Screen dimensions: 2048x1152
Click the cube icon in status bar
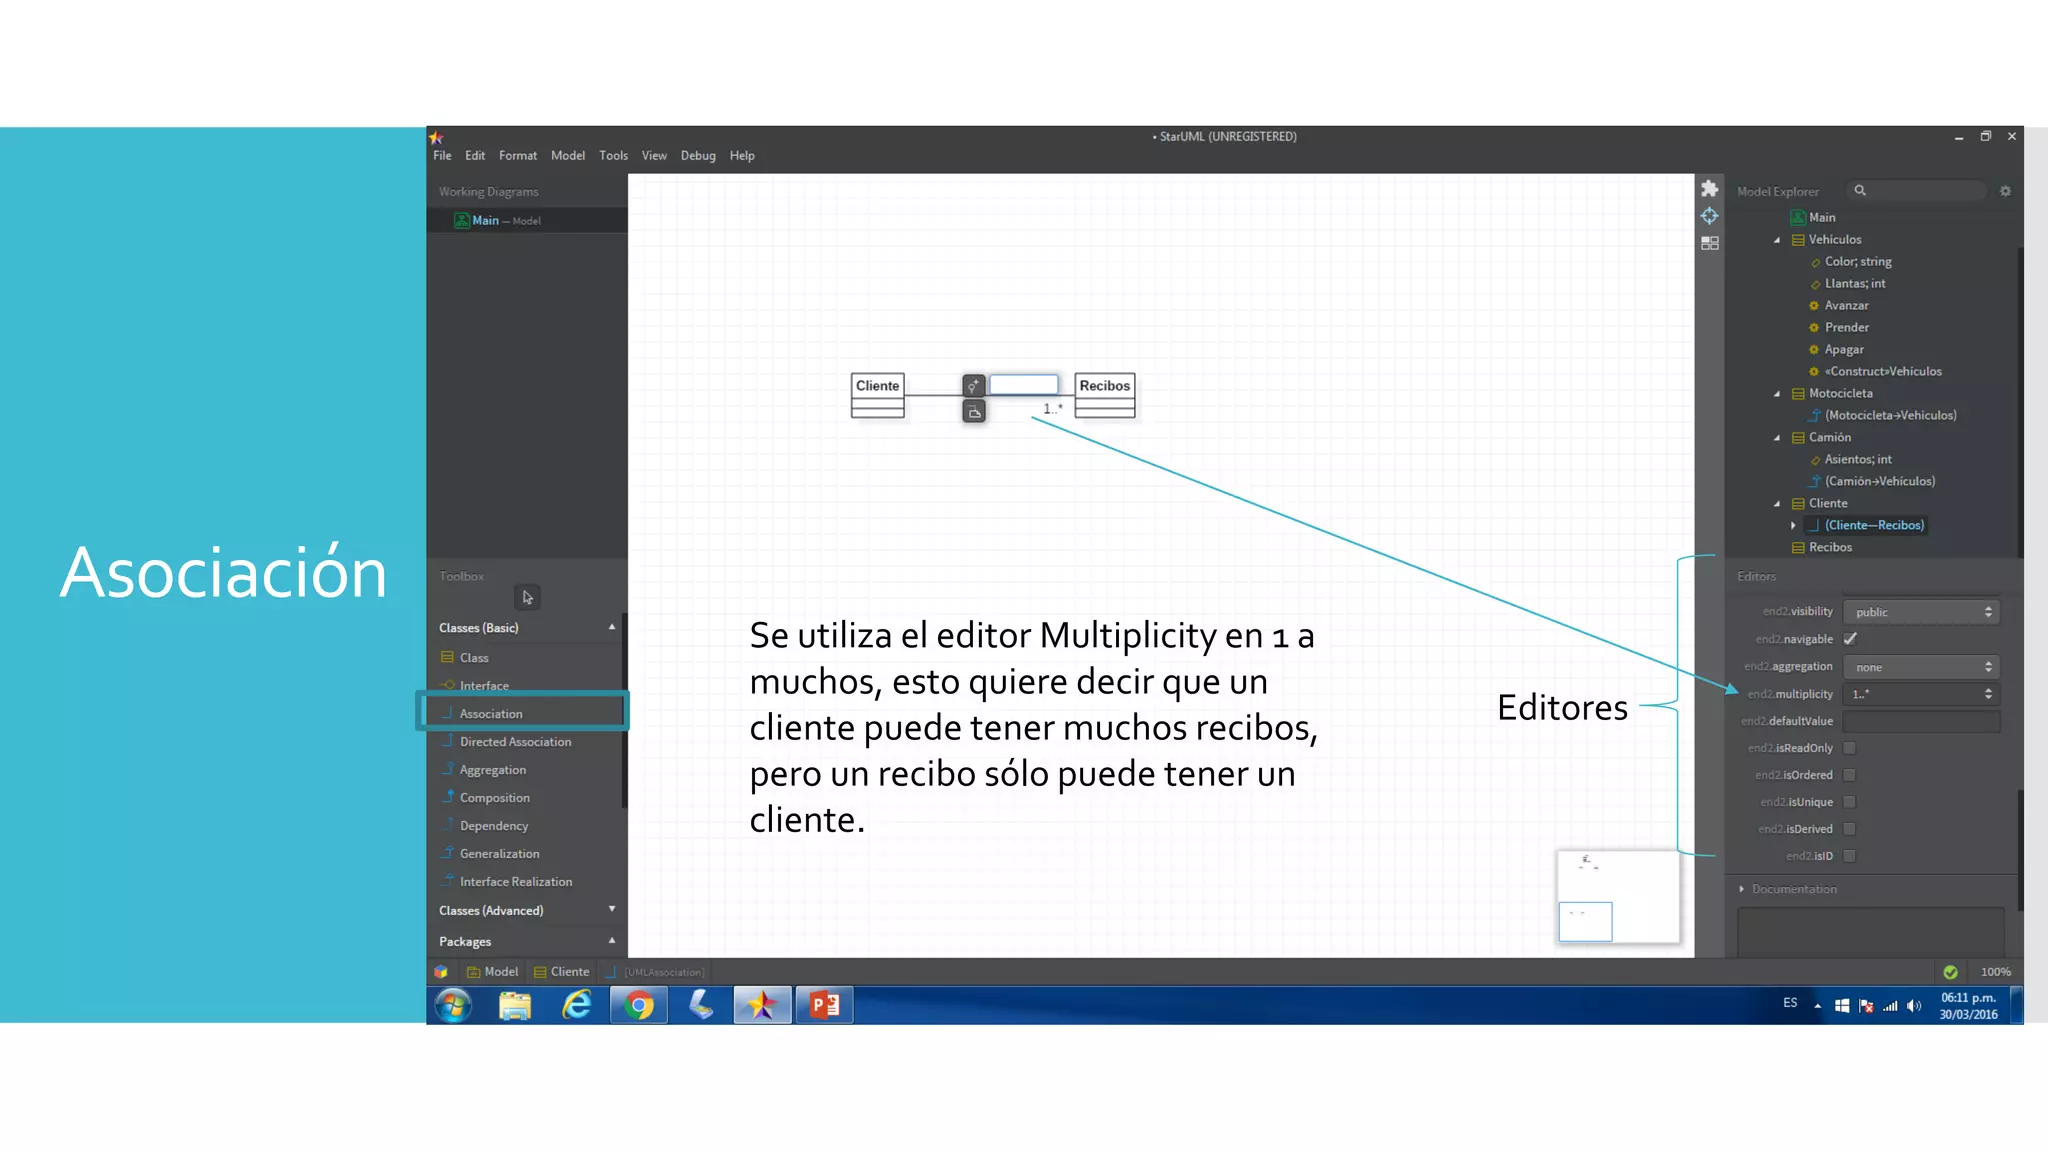coord(441,972)
